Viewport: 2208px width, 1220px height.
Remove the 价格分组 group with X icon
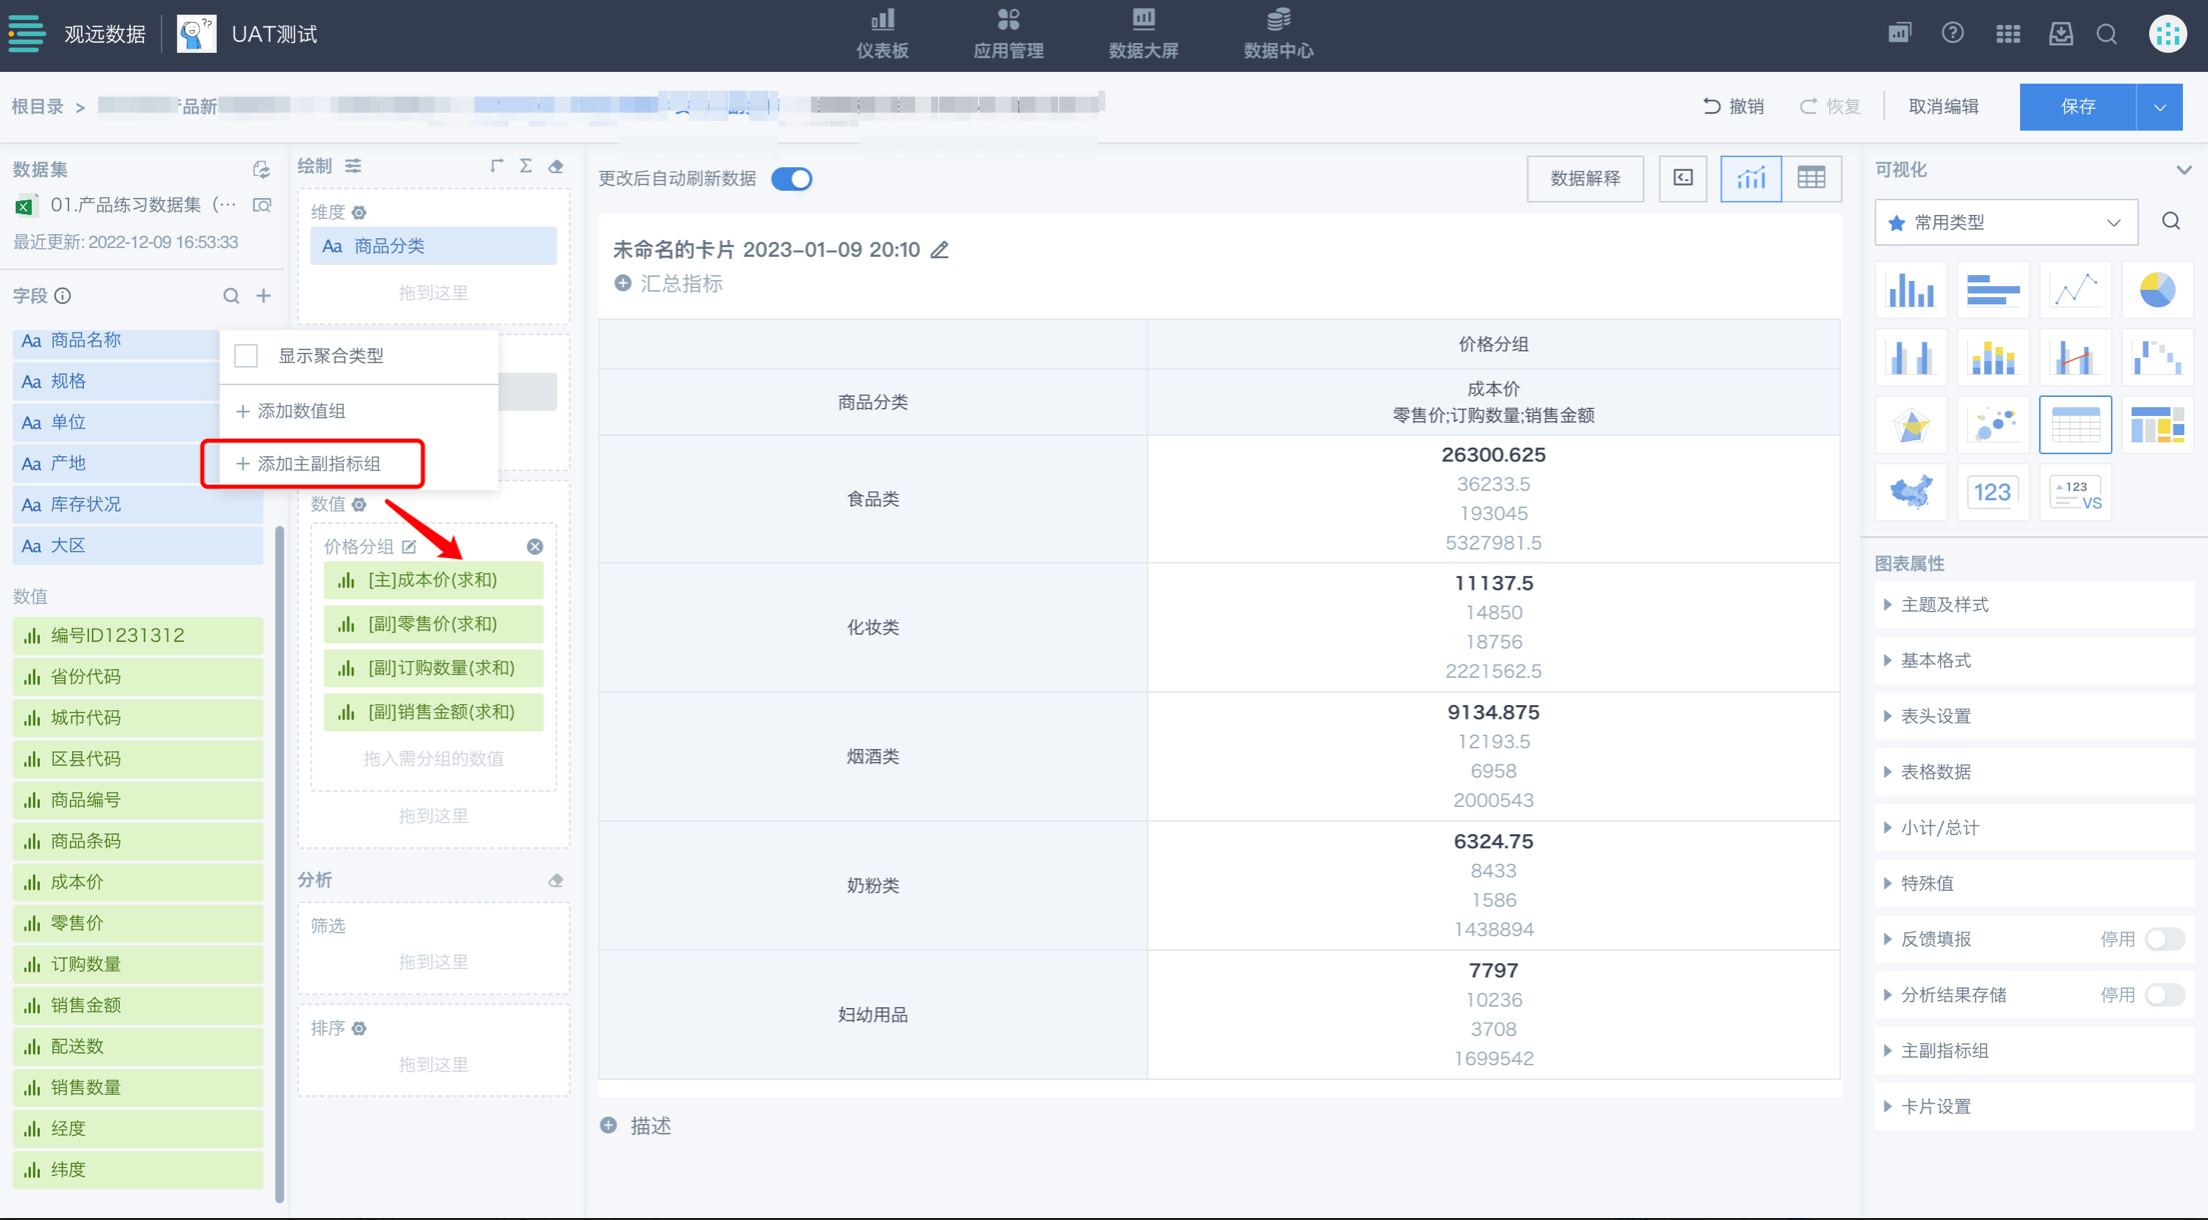coord(535,546)
